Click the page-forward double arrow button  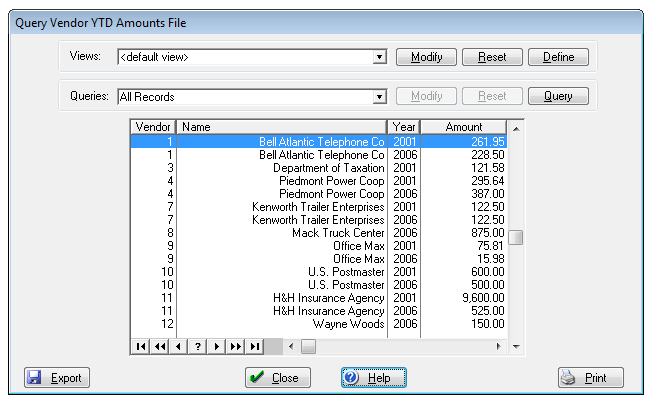235,346
